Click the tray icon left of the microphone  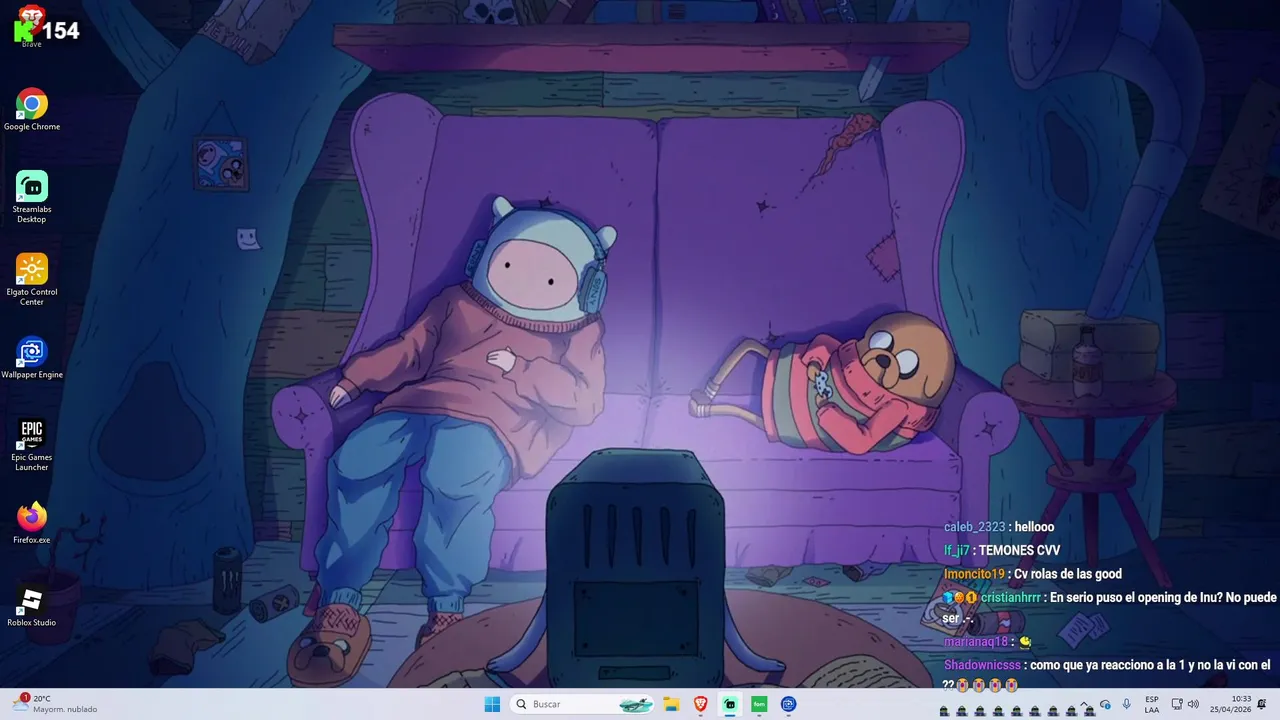pyautogui.click(x=1105, y=704)
